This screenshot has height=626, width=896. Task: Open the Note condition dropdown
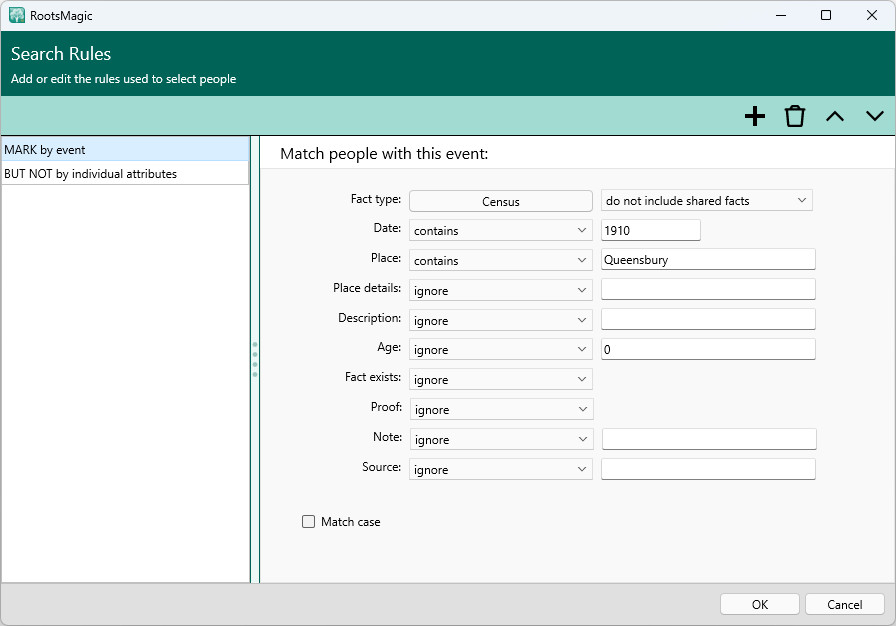pyautogui.click(x=501, y=439)
